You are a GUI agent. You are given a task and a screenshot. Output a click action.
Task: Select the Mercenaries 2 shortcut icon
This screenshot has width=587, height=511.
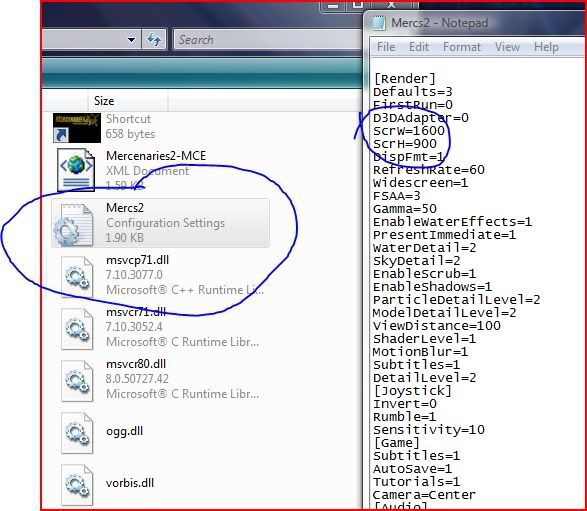[77, 128]
